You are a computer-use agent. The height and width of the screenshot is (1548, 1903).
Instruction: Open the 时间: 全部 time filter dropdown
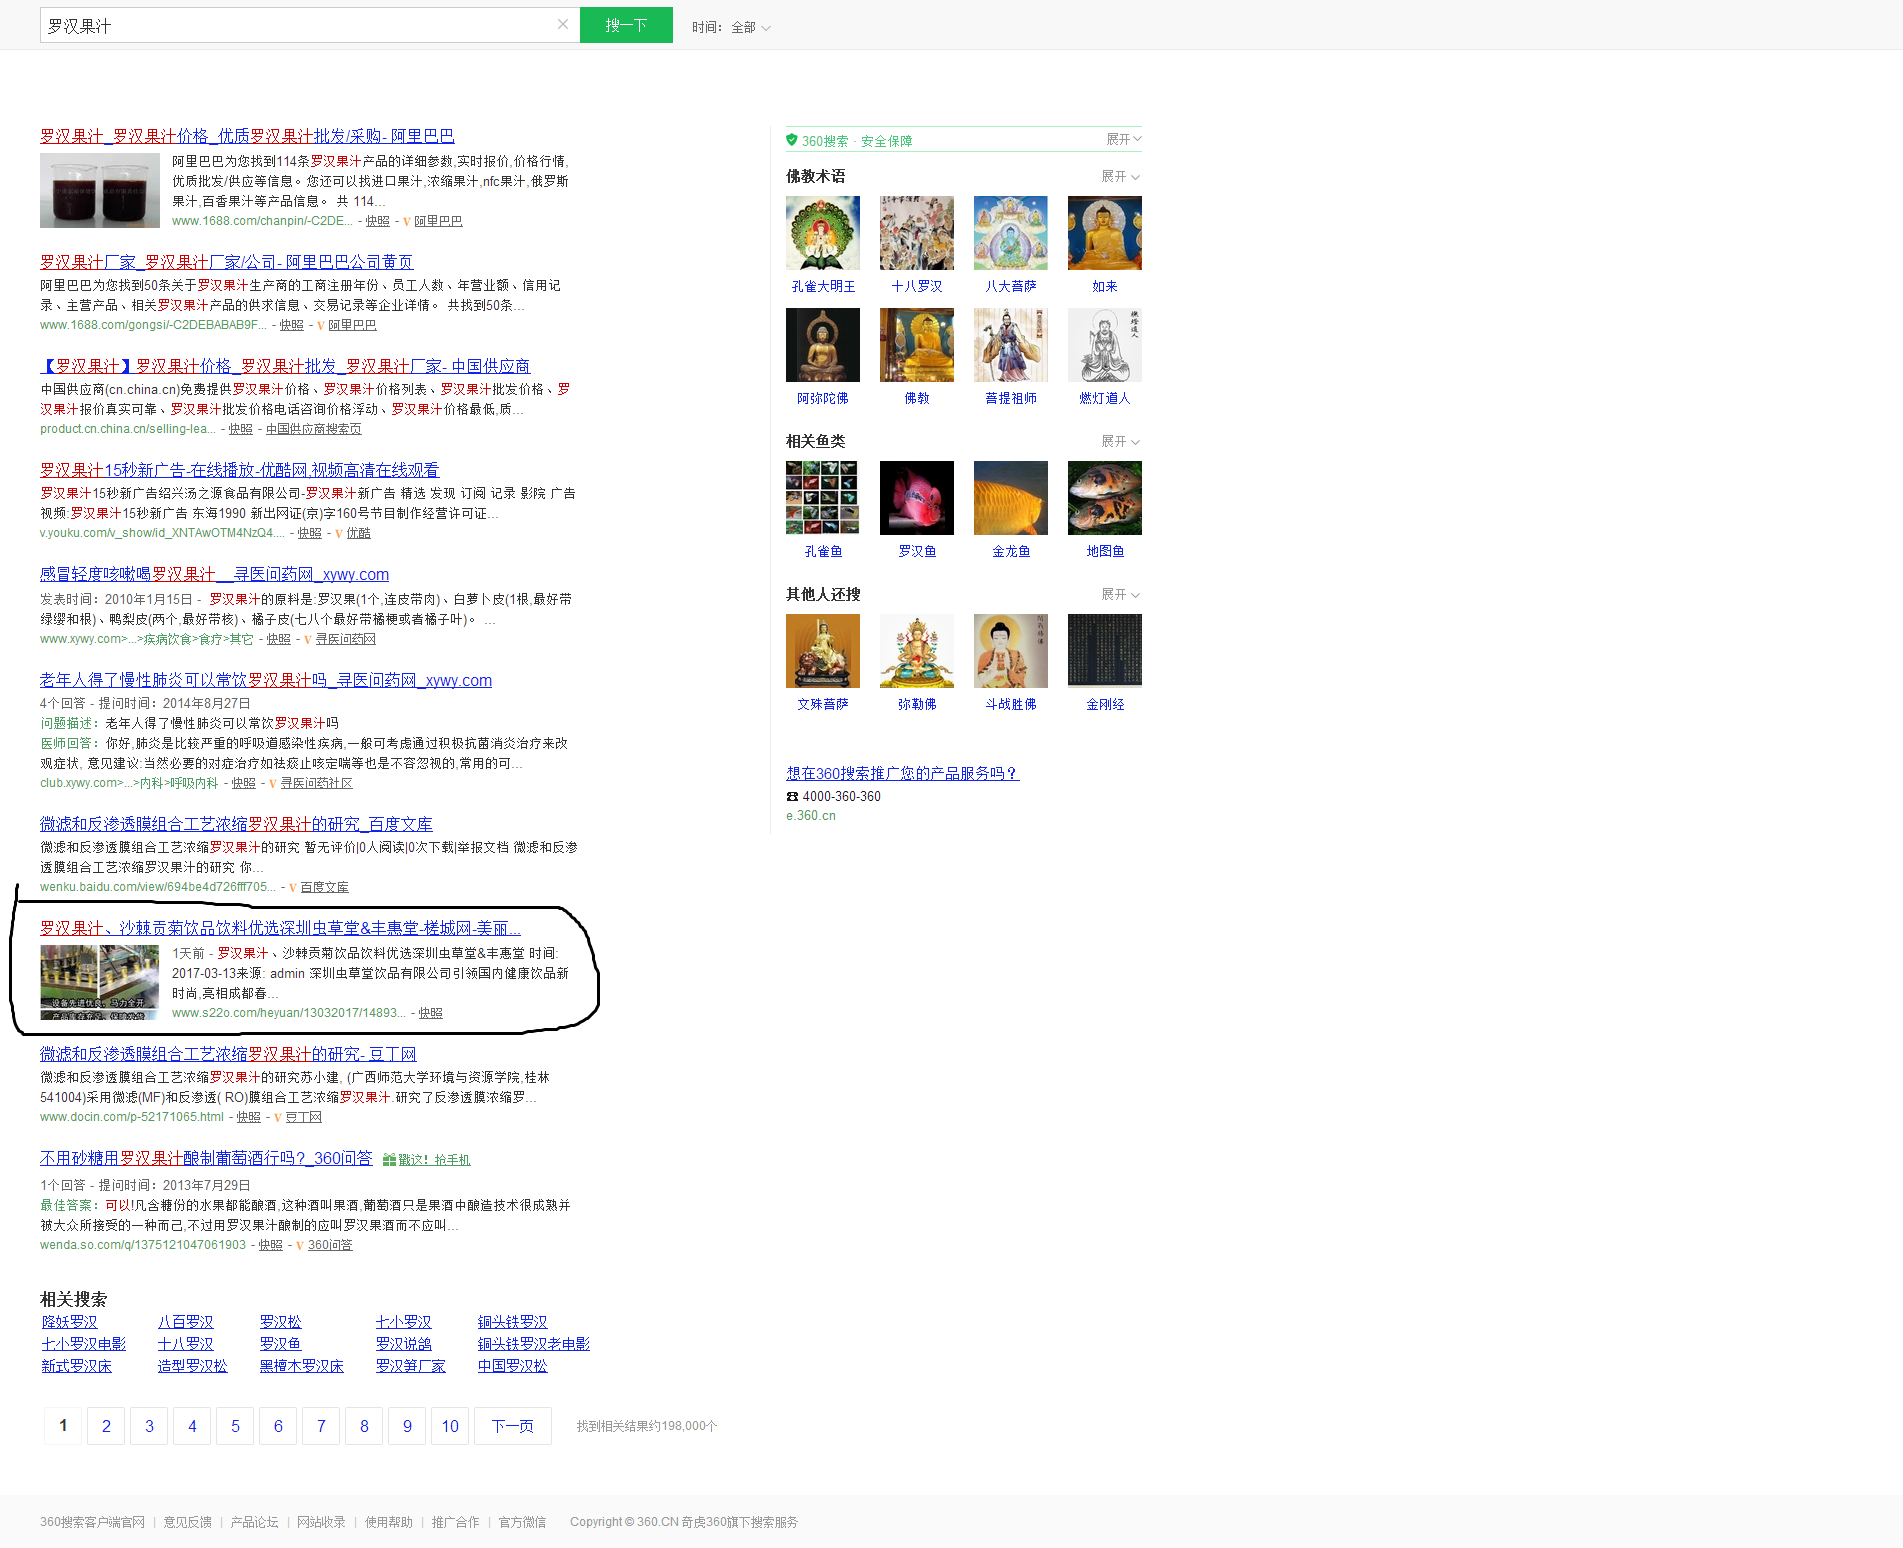731,27
